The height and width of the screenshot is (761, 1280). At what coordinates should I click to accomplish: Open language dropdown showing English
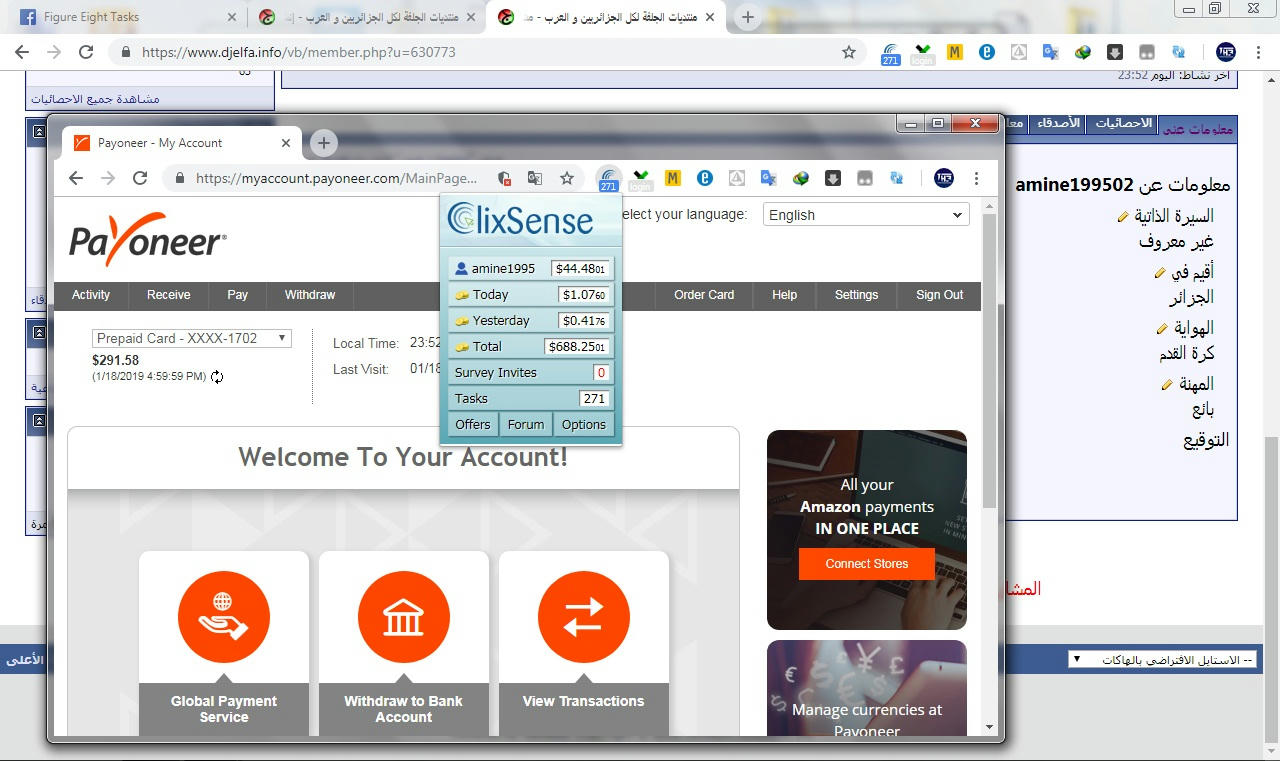[866, 214]
